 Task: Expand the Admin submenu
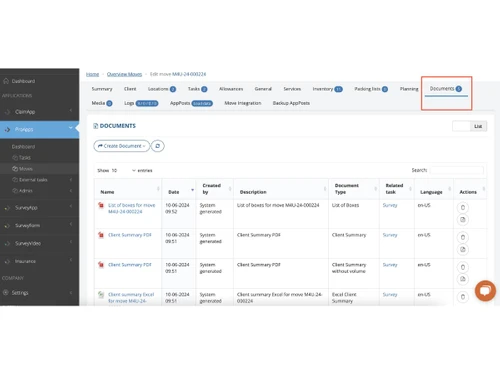[71, 191]
